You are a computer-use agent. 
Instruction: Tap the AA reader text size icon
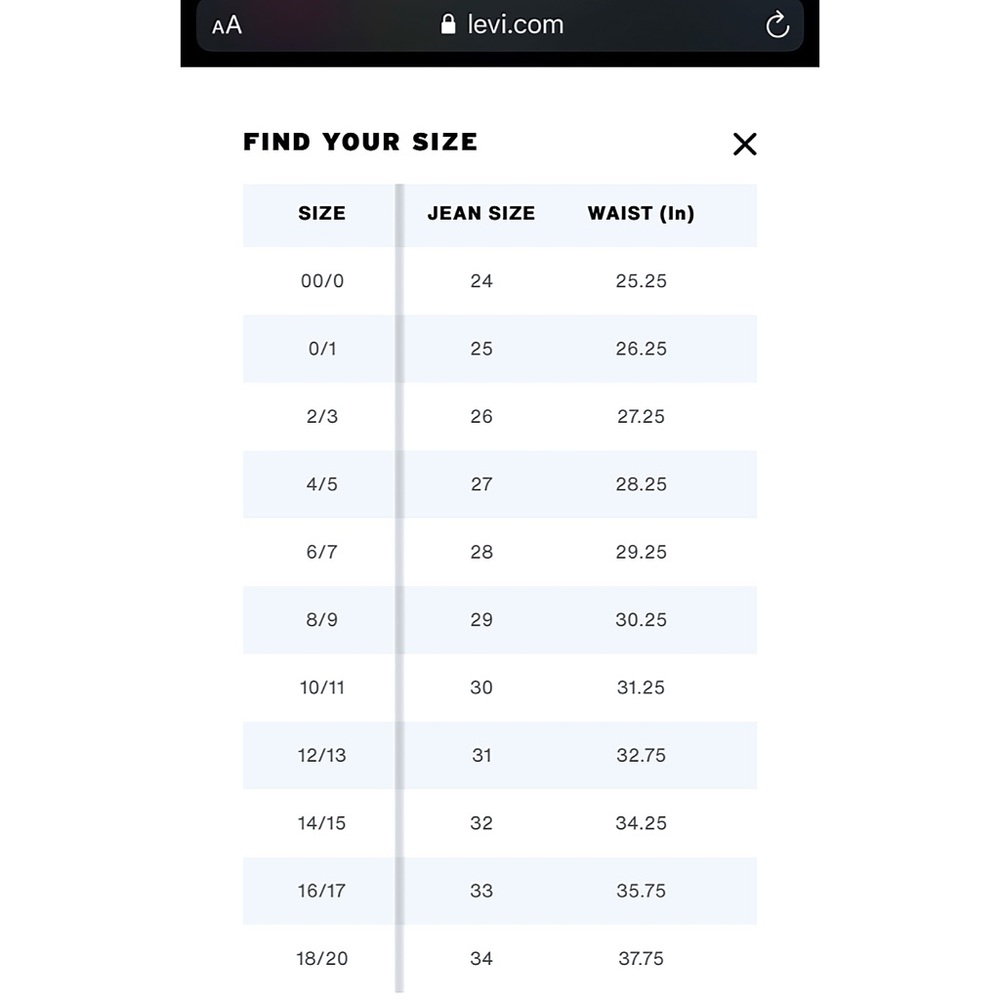click(226, 26)
